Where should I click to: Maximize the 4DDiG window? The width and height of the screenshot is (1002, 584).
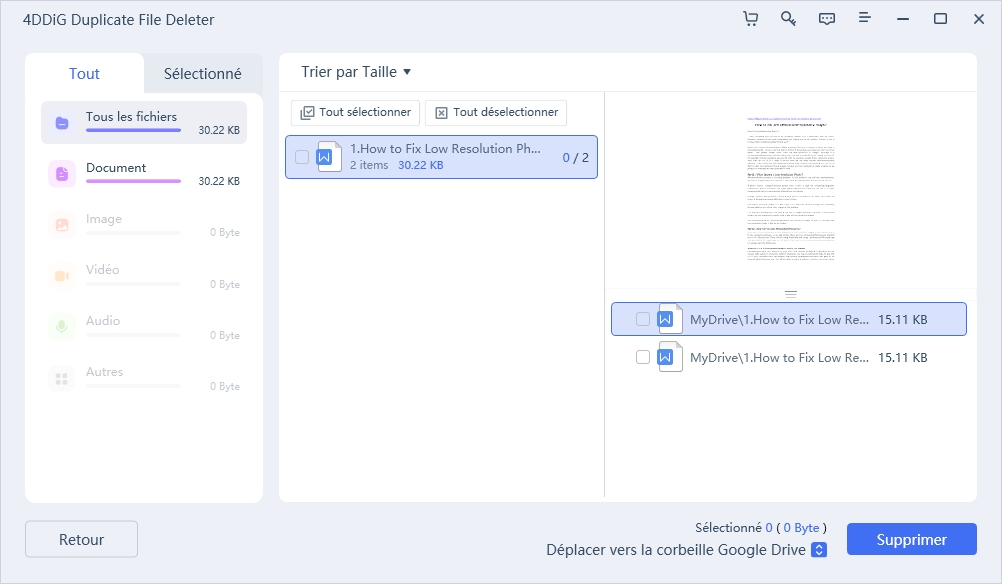[x=940, y=19]
